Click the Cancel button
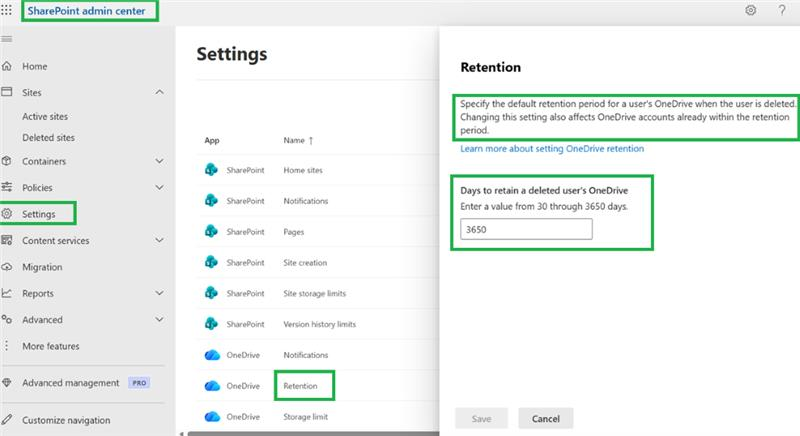Viewport: 800px width, 436px height. [x=546, y=419]
